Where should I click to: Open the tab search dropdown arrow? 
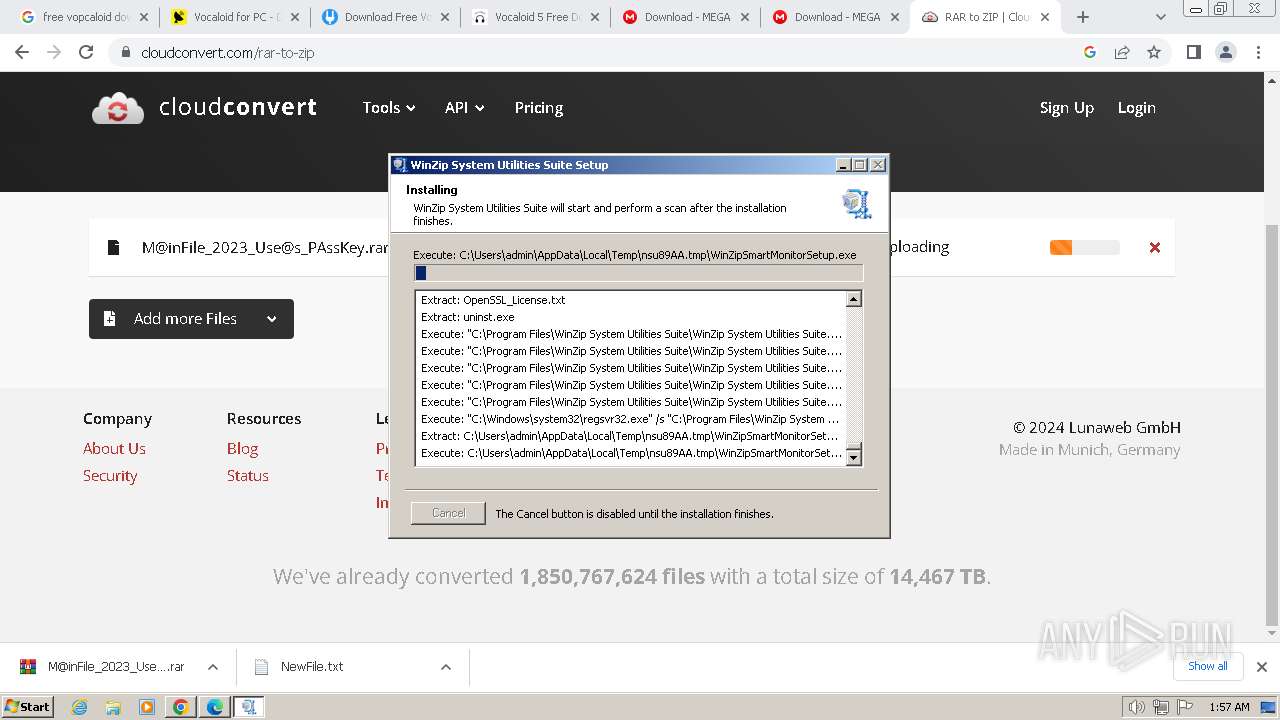(x=1161, y=17)
